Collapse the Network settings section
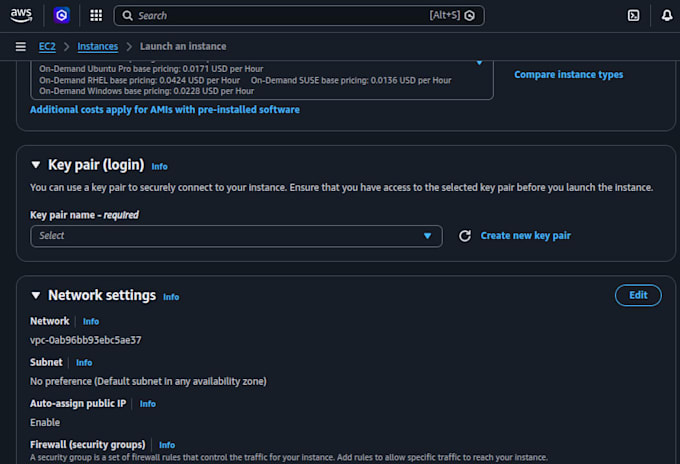 36,295
